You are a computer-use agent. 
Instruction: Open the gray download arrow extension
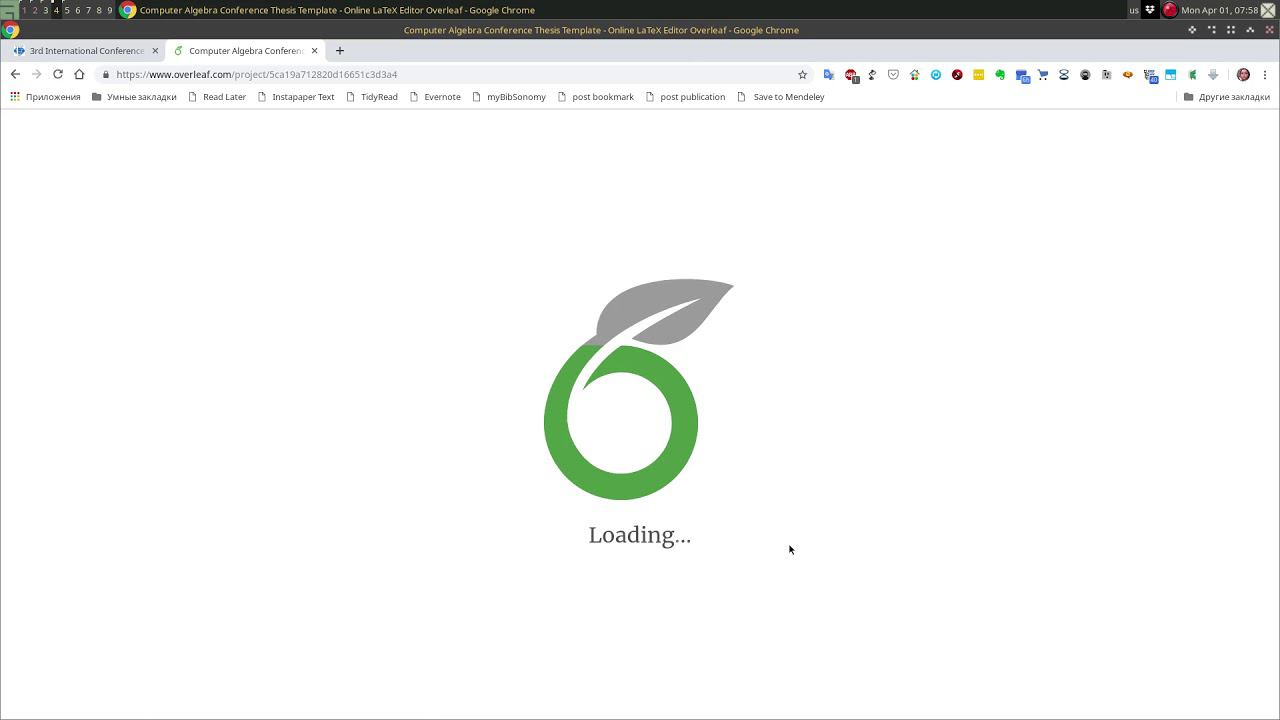pyautogui.click(x=1213, y=74)
